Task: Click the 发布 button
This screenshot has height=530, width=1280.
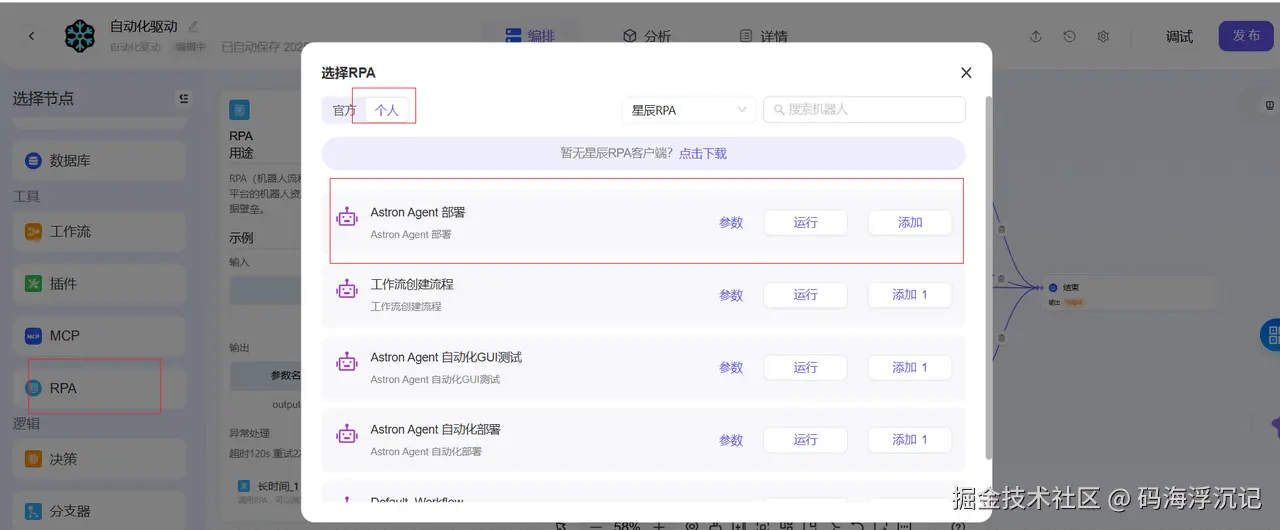Action: (x=1246, y=35)
